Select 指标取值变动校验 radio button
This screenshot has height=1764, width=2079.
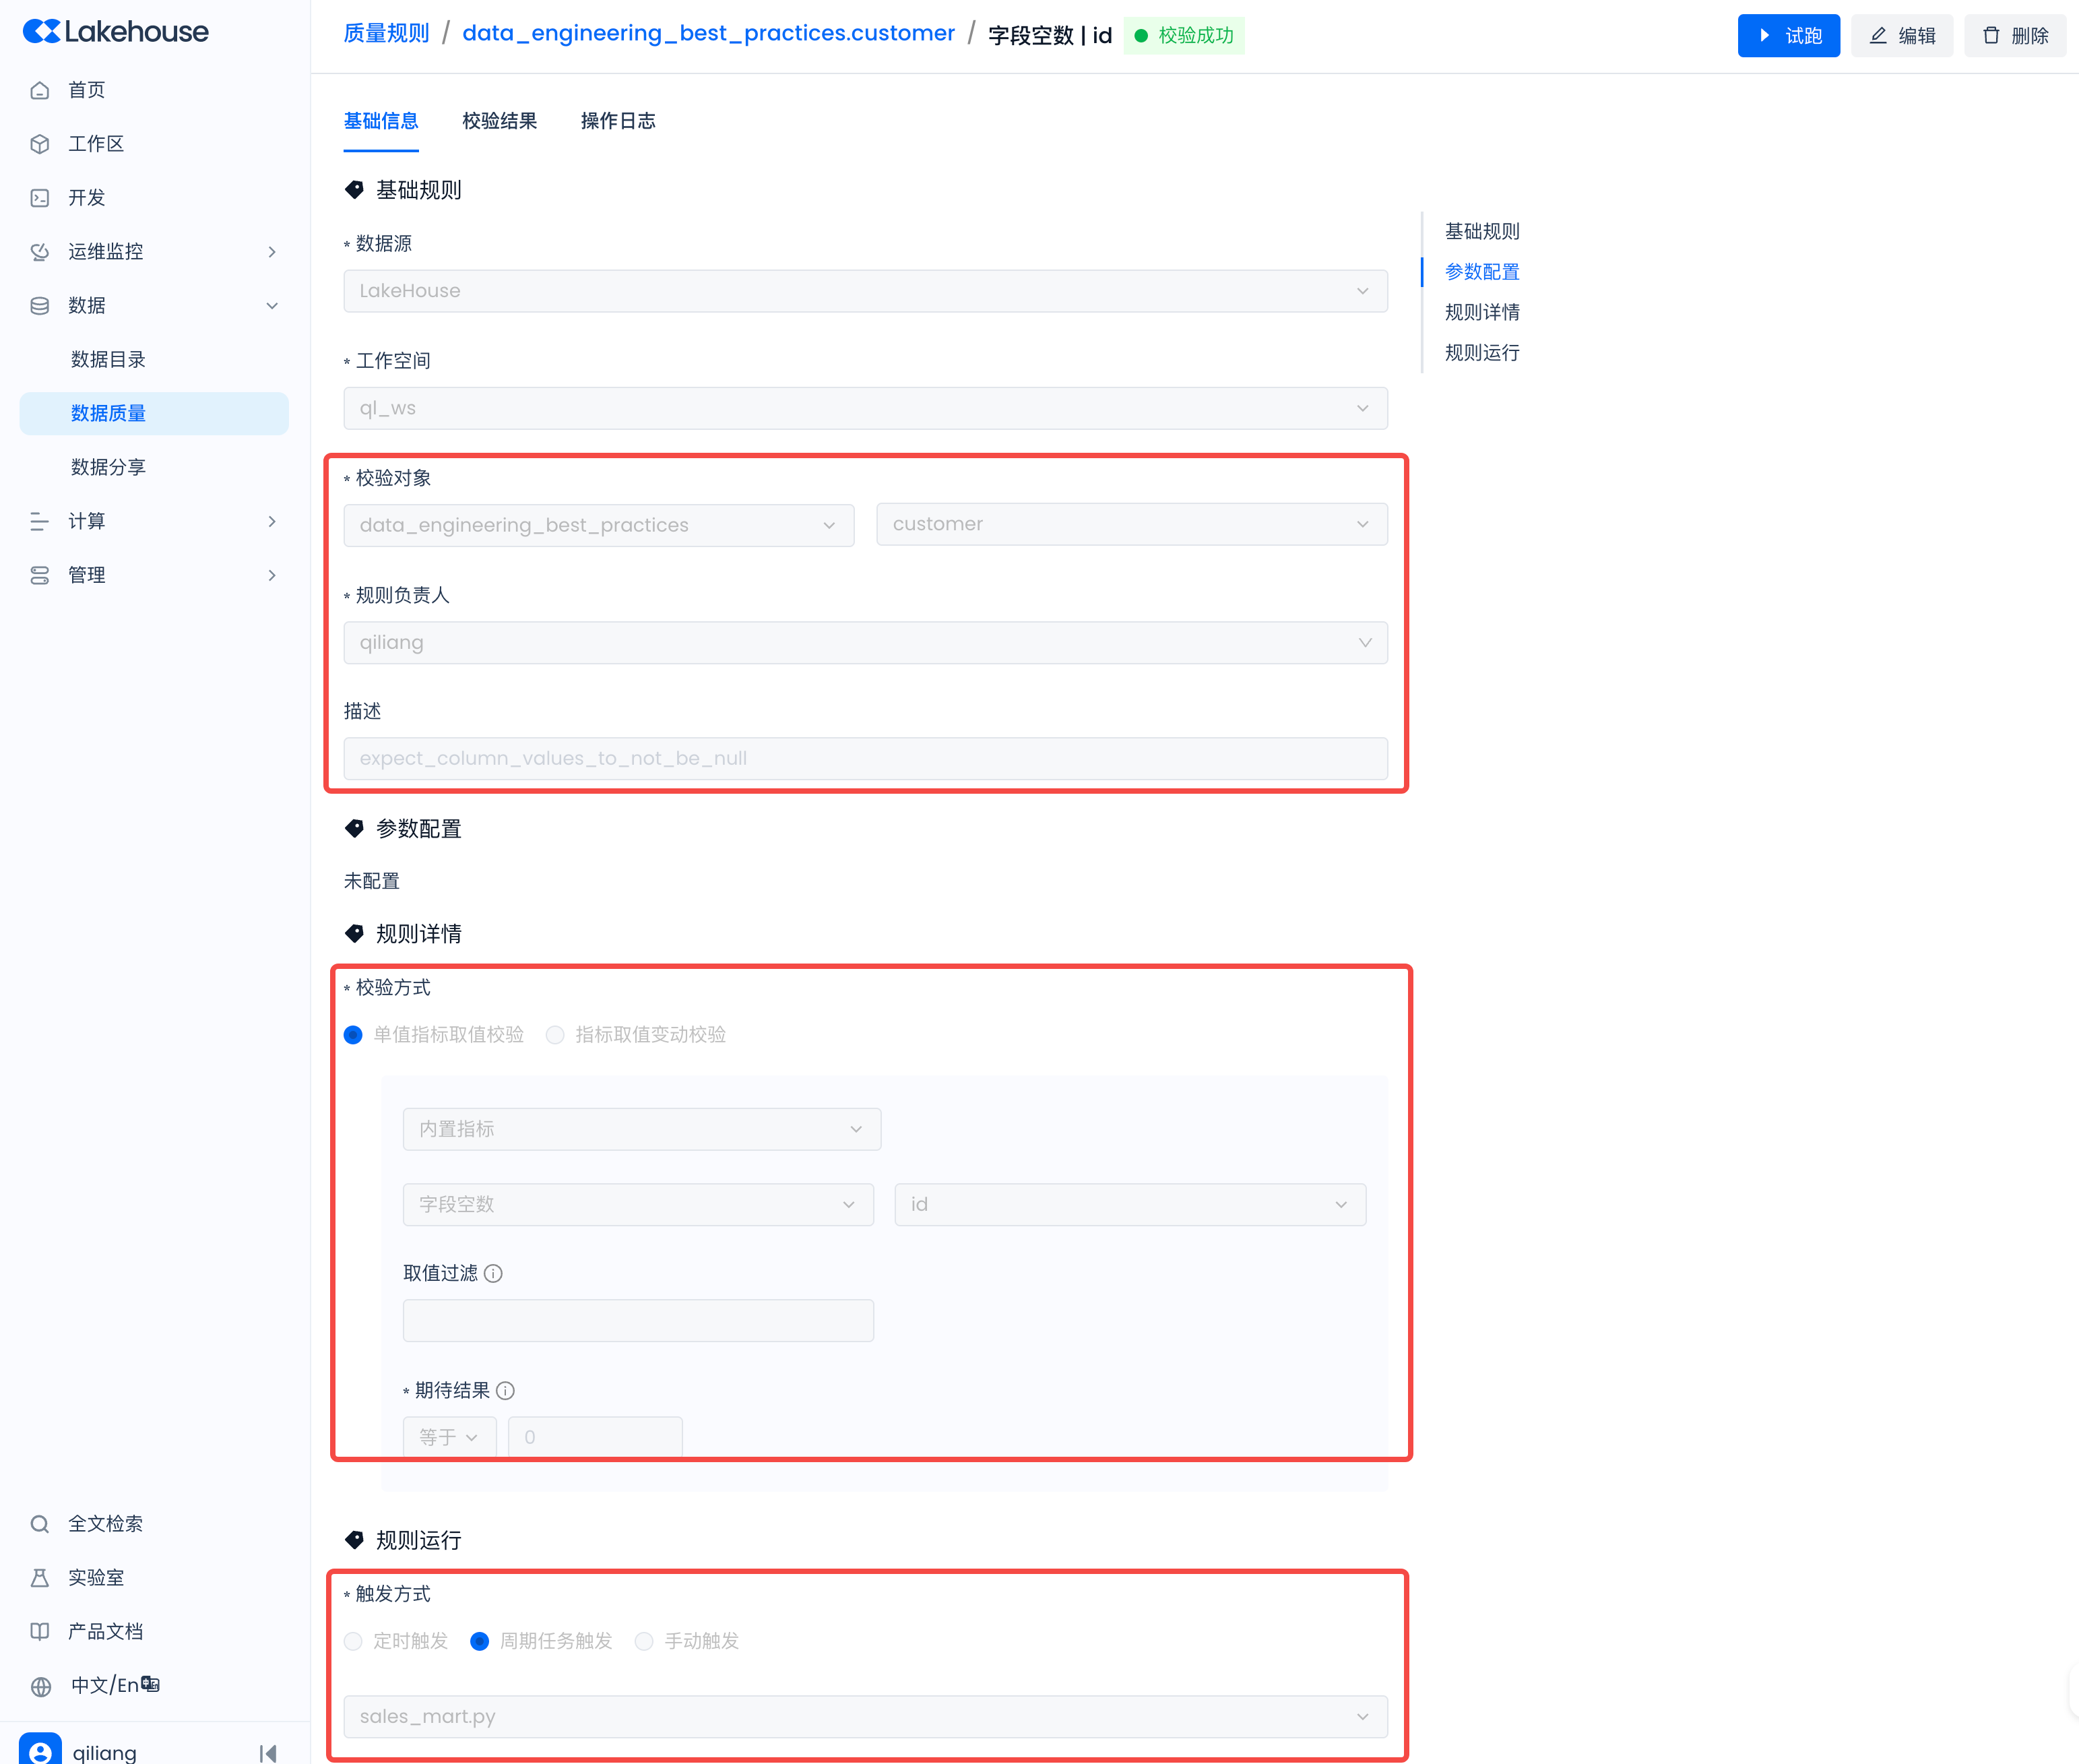[x=555, y=1035]
